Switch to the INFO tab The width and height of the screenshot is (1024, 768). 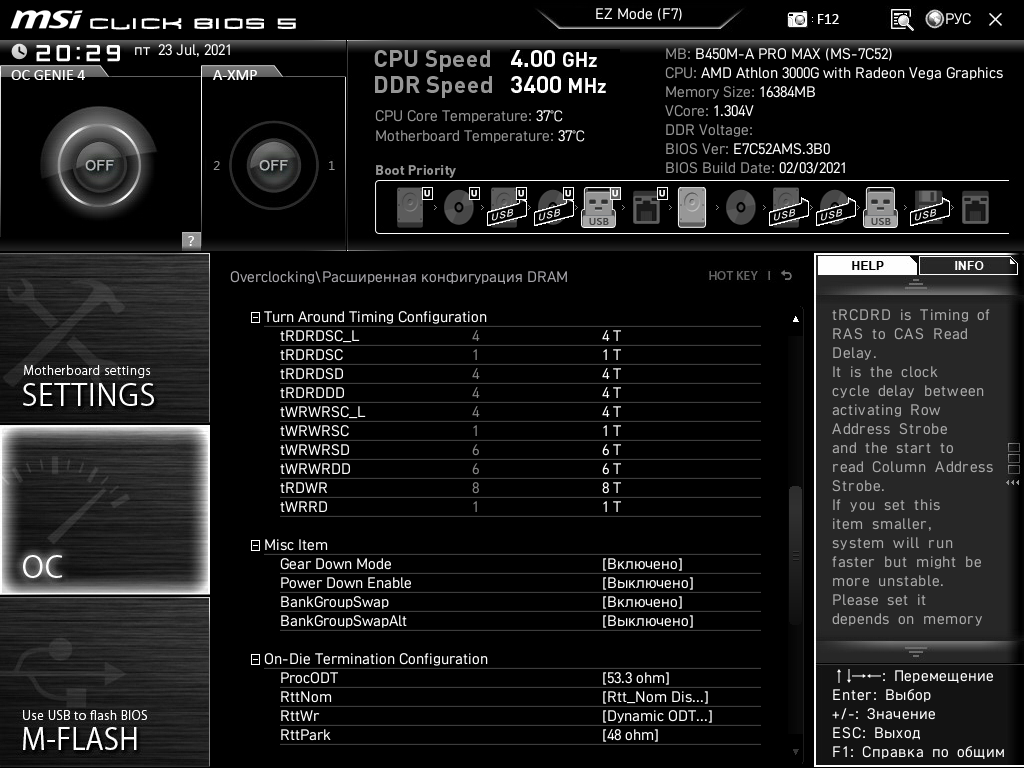click(x=968, y=265)
